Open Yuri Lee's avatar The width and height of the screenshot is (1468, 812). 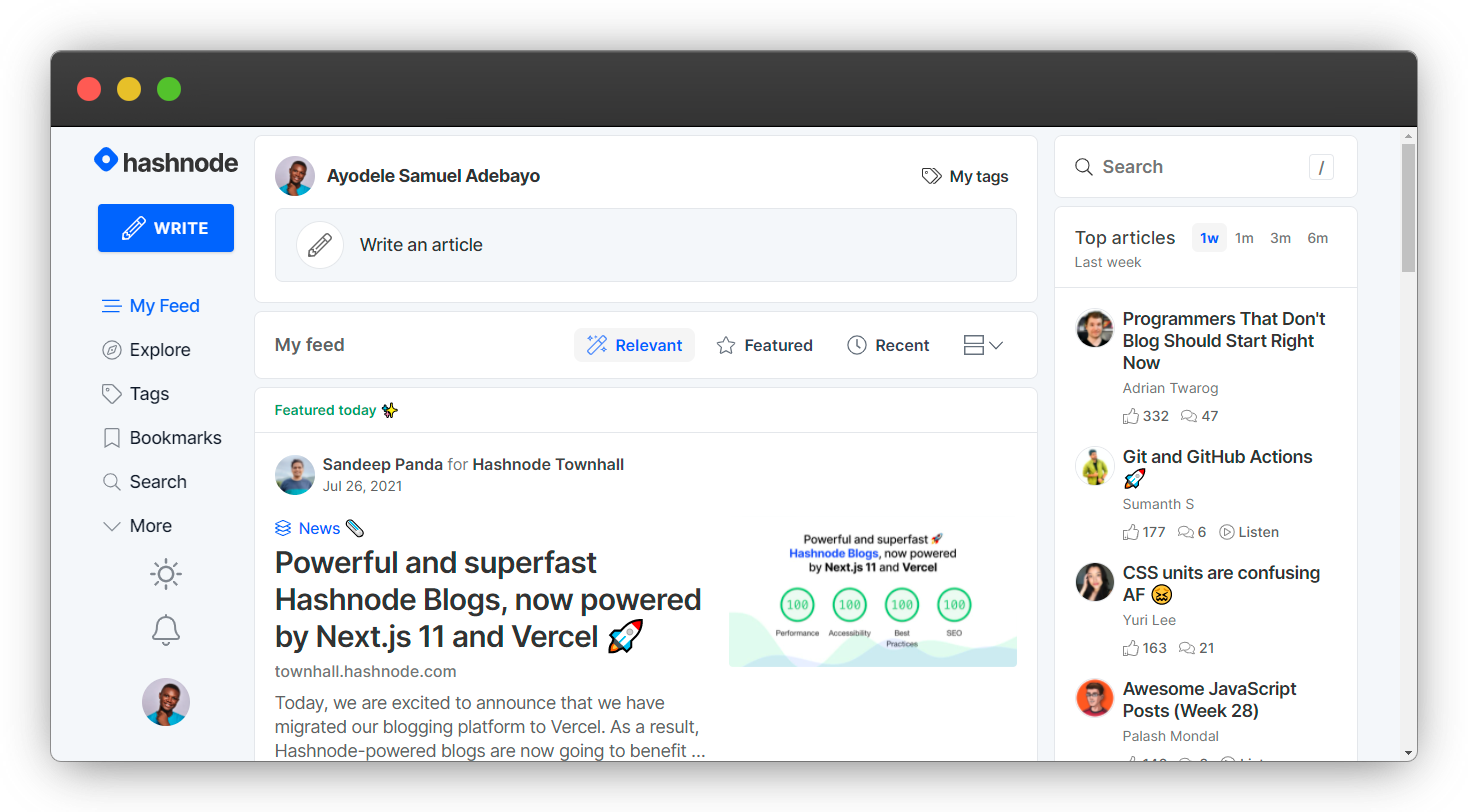(1095, 582)
